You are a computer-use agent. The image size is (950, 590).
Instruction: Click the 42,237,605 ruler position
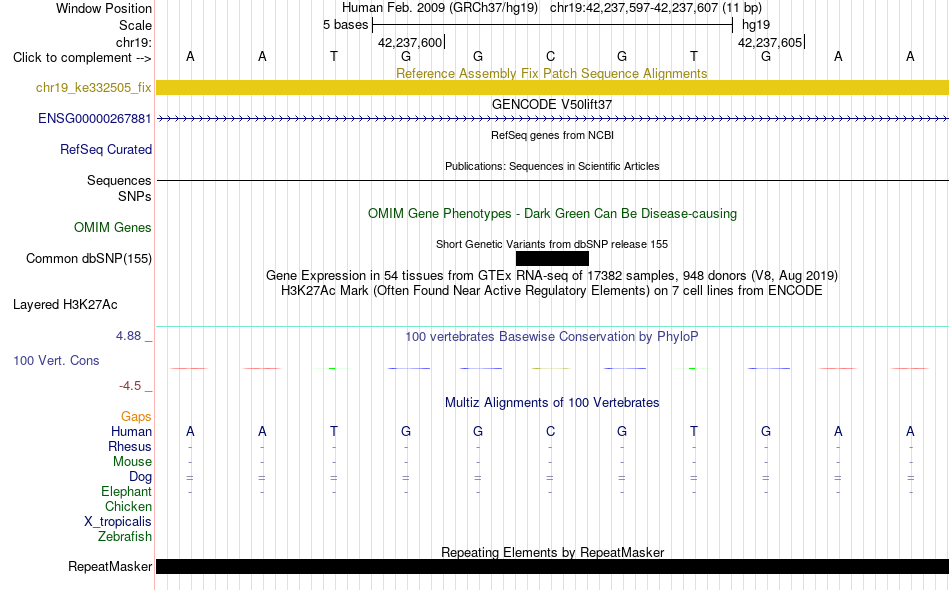click(x=770, y=42)
